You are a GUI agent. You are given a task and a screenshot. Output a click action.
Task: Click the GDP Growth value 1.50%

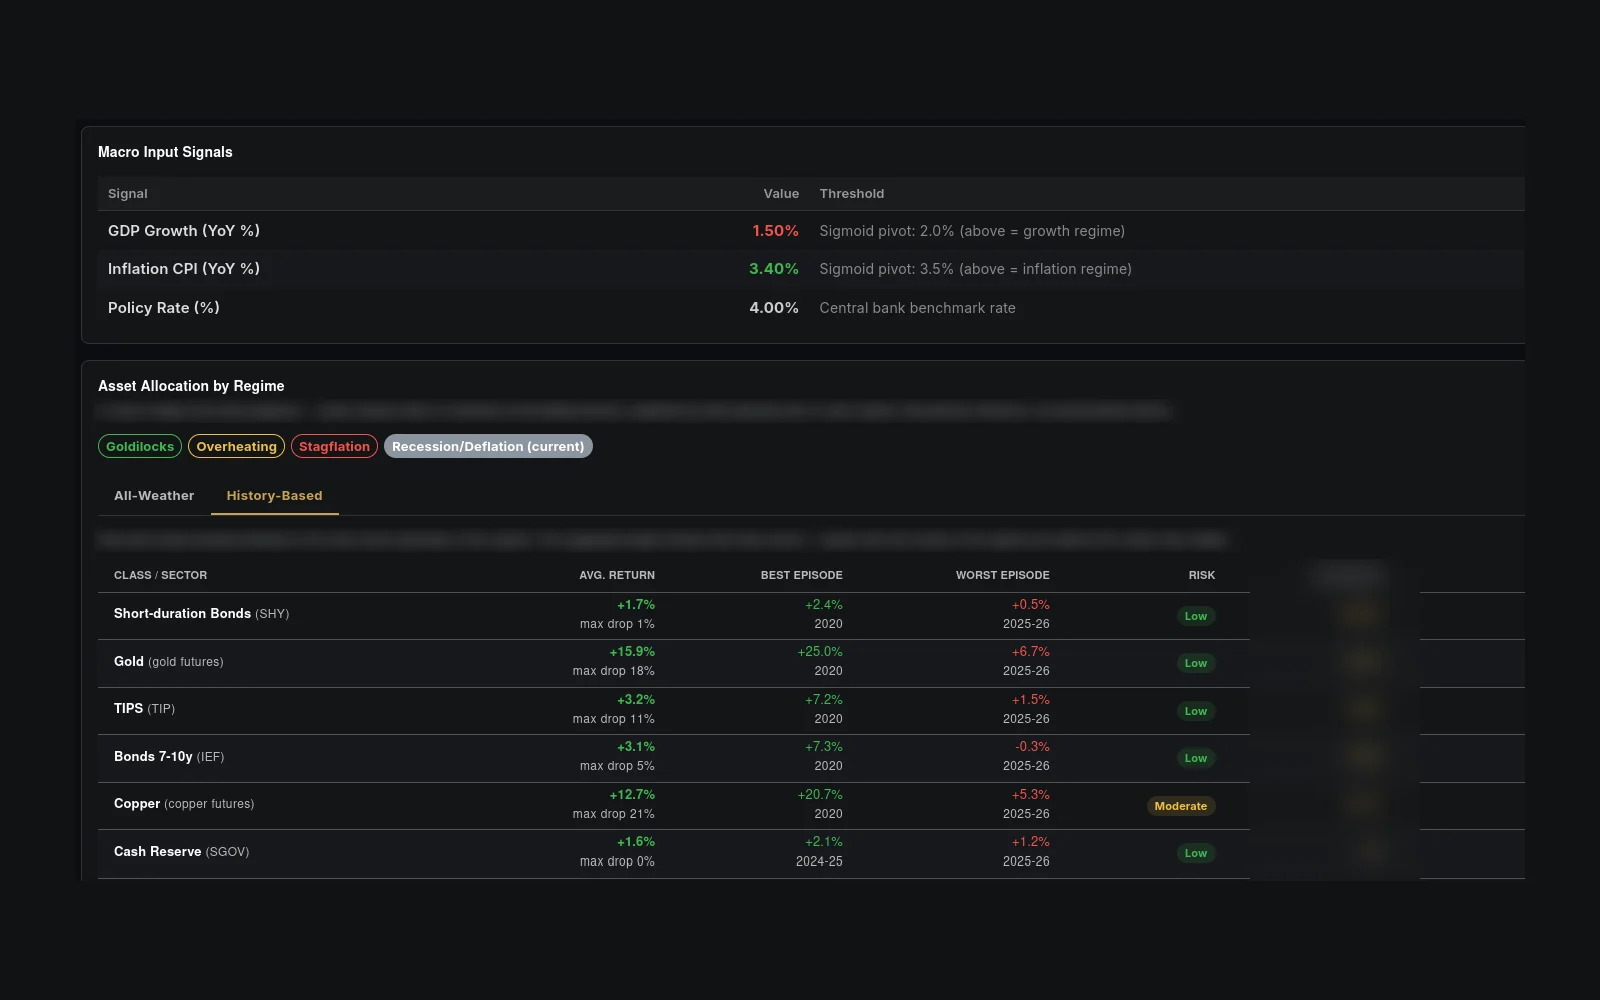coord(775,231)
